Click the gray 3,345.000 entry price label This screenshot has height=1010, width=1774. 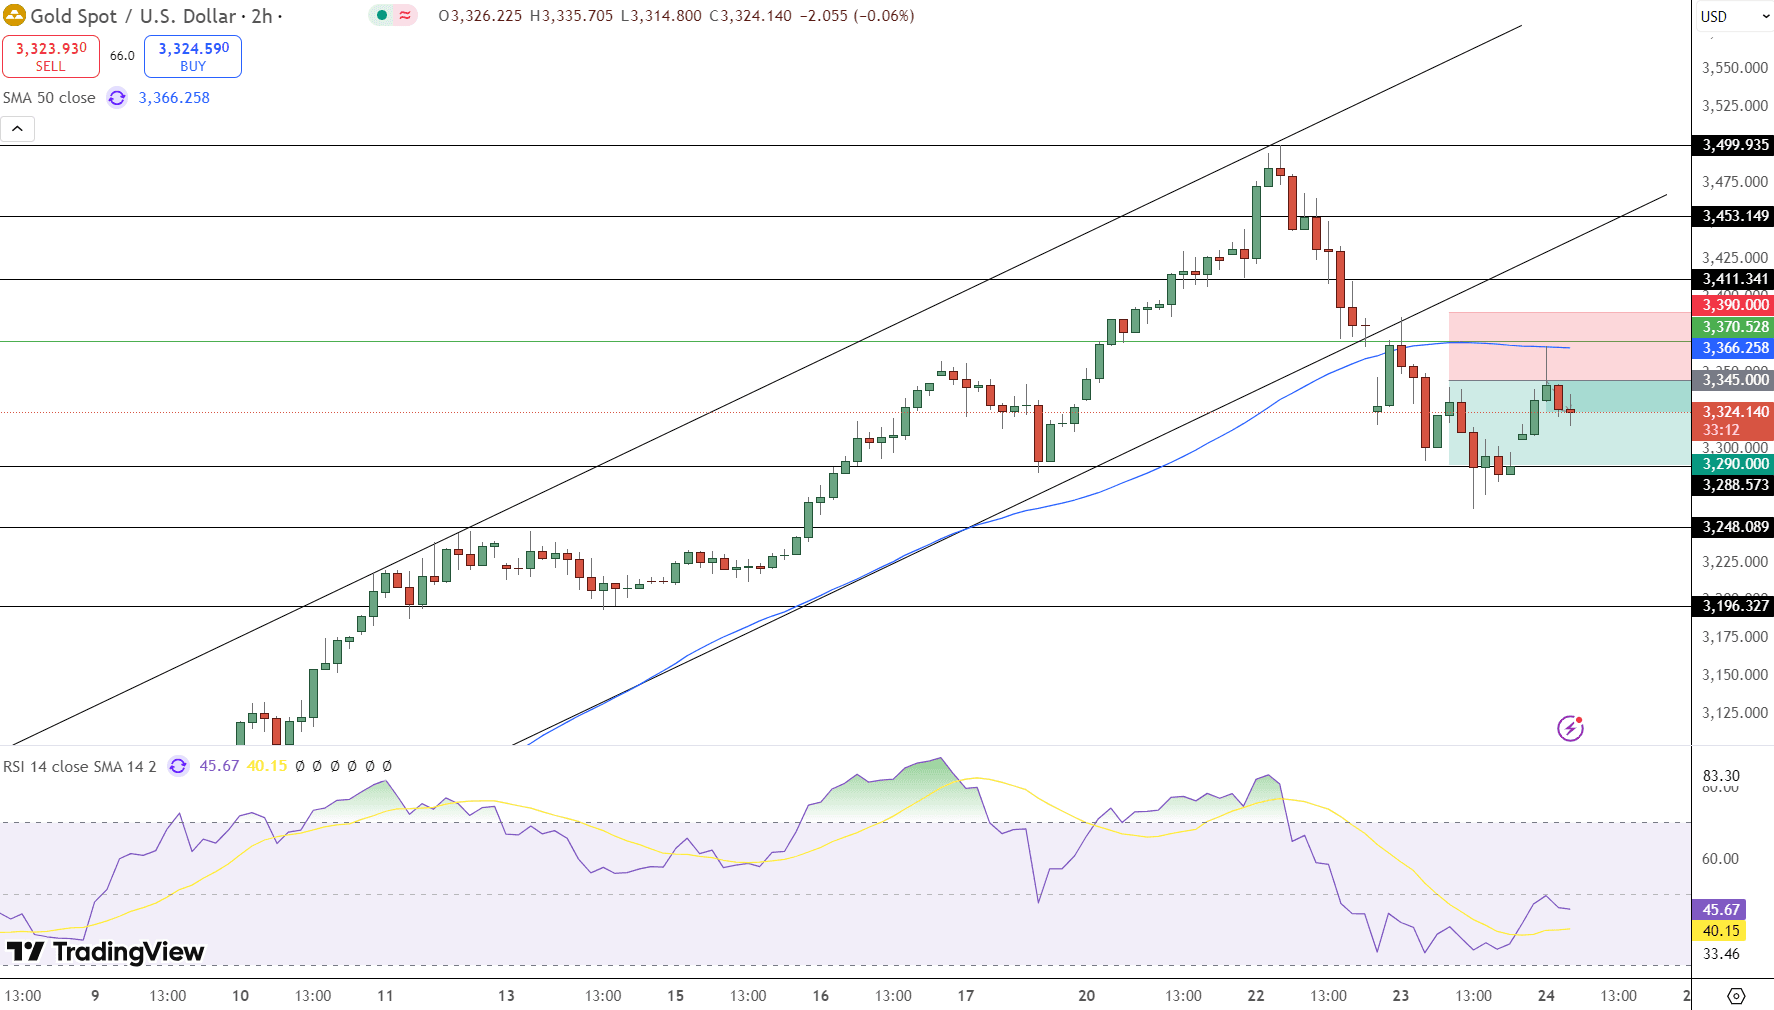(x=1733, y=380)
